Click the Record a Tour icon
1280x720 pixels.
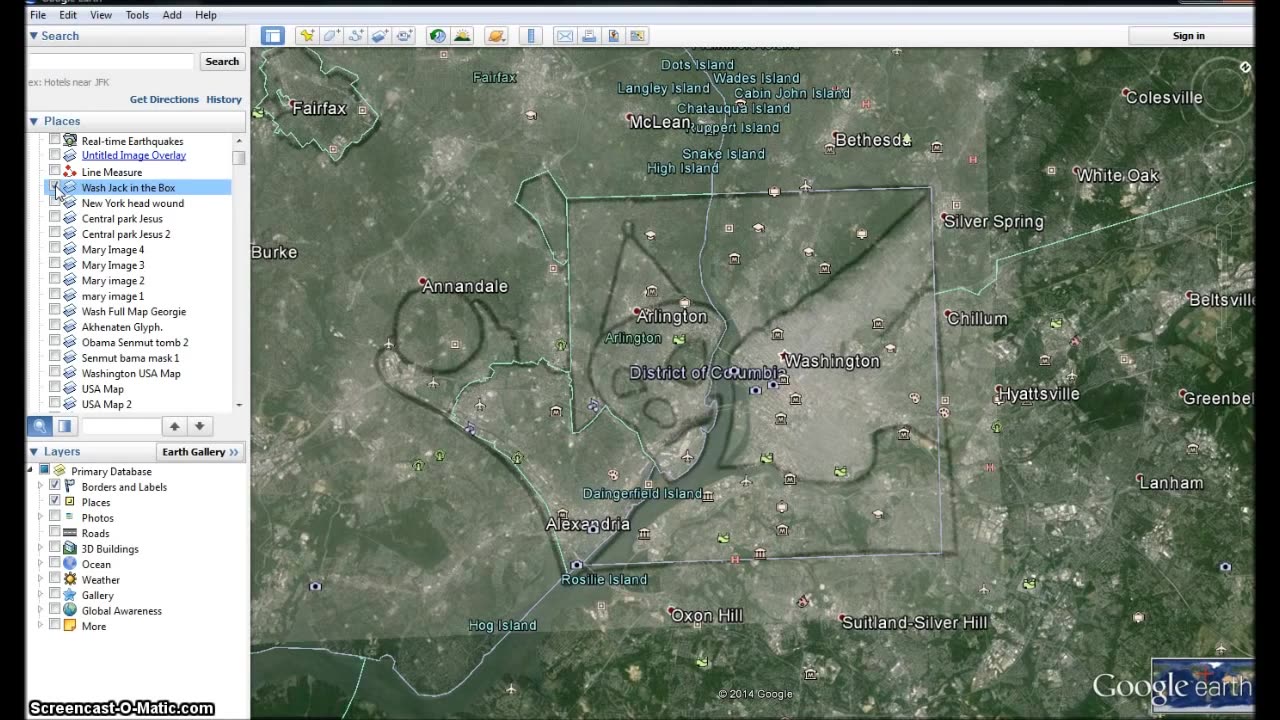coord(403,36)
